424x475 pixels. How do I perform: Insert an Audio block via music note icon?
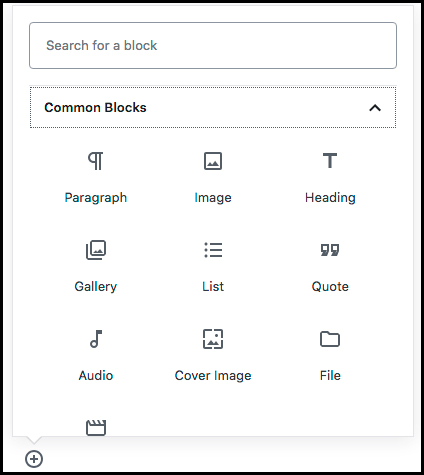pos(96,339)
